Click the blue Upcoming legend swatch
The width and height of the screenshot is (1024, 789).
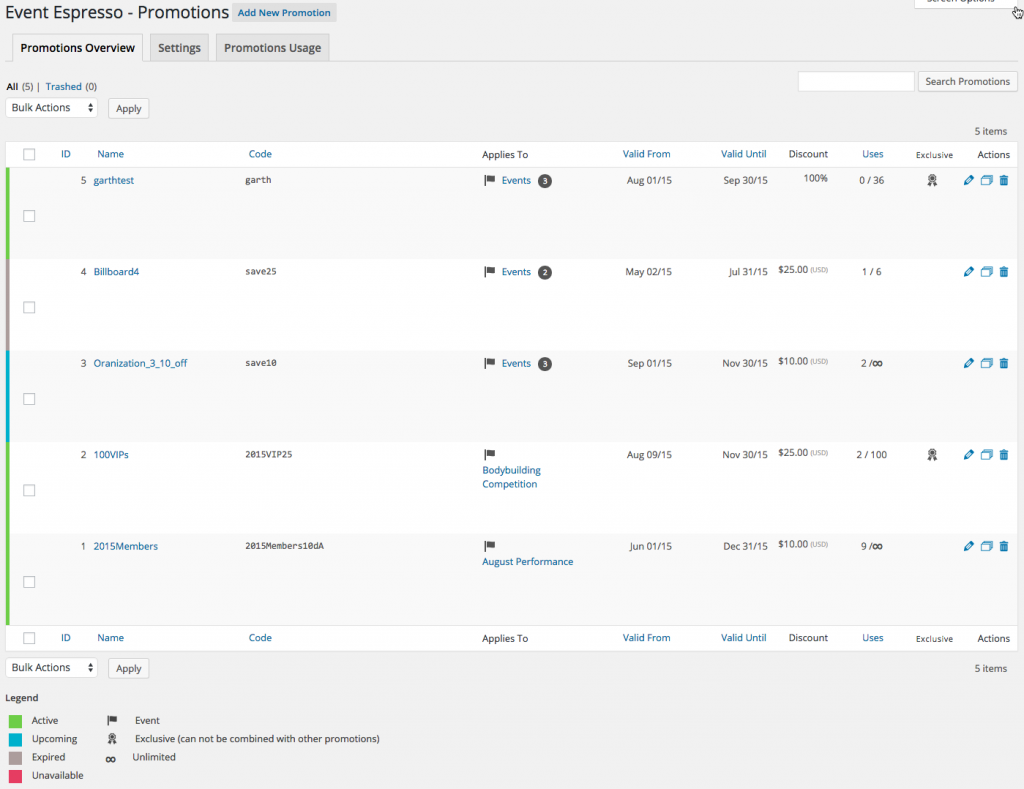tap(16, 739)
